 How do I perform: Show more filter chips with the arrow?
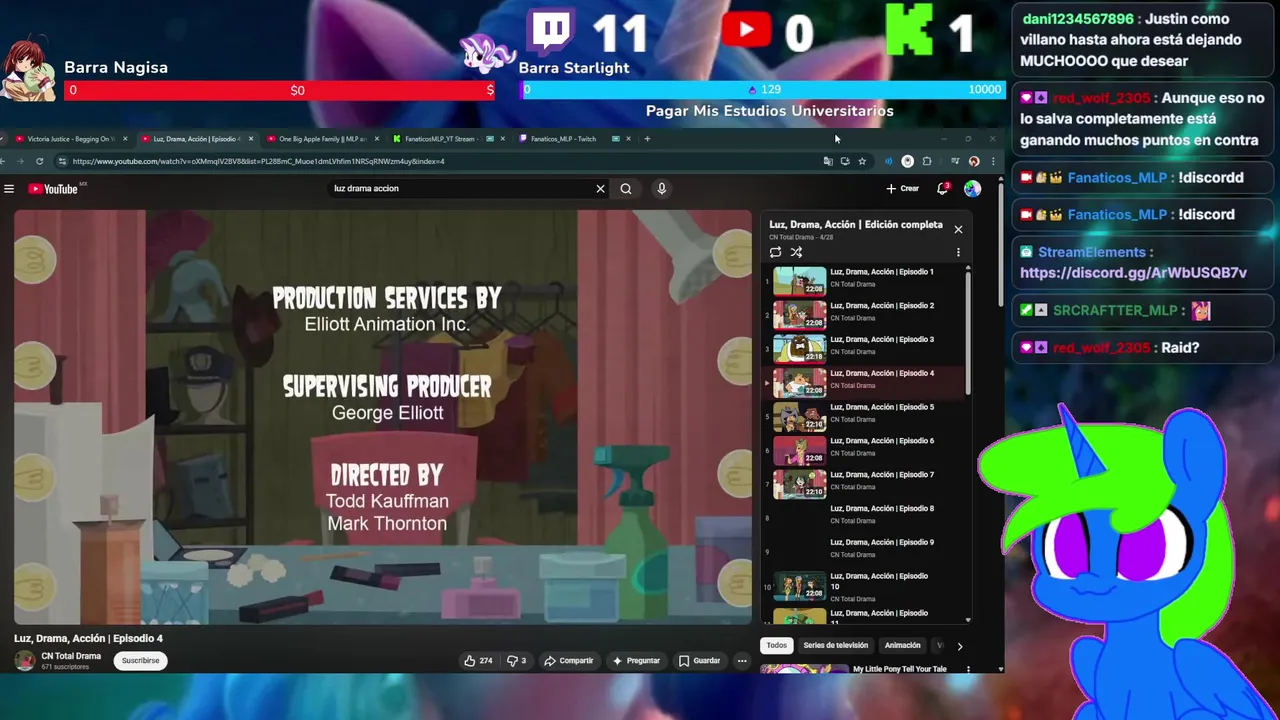[960, 646]
